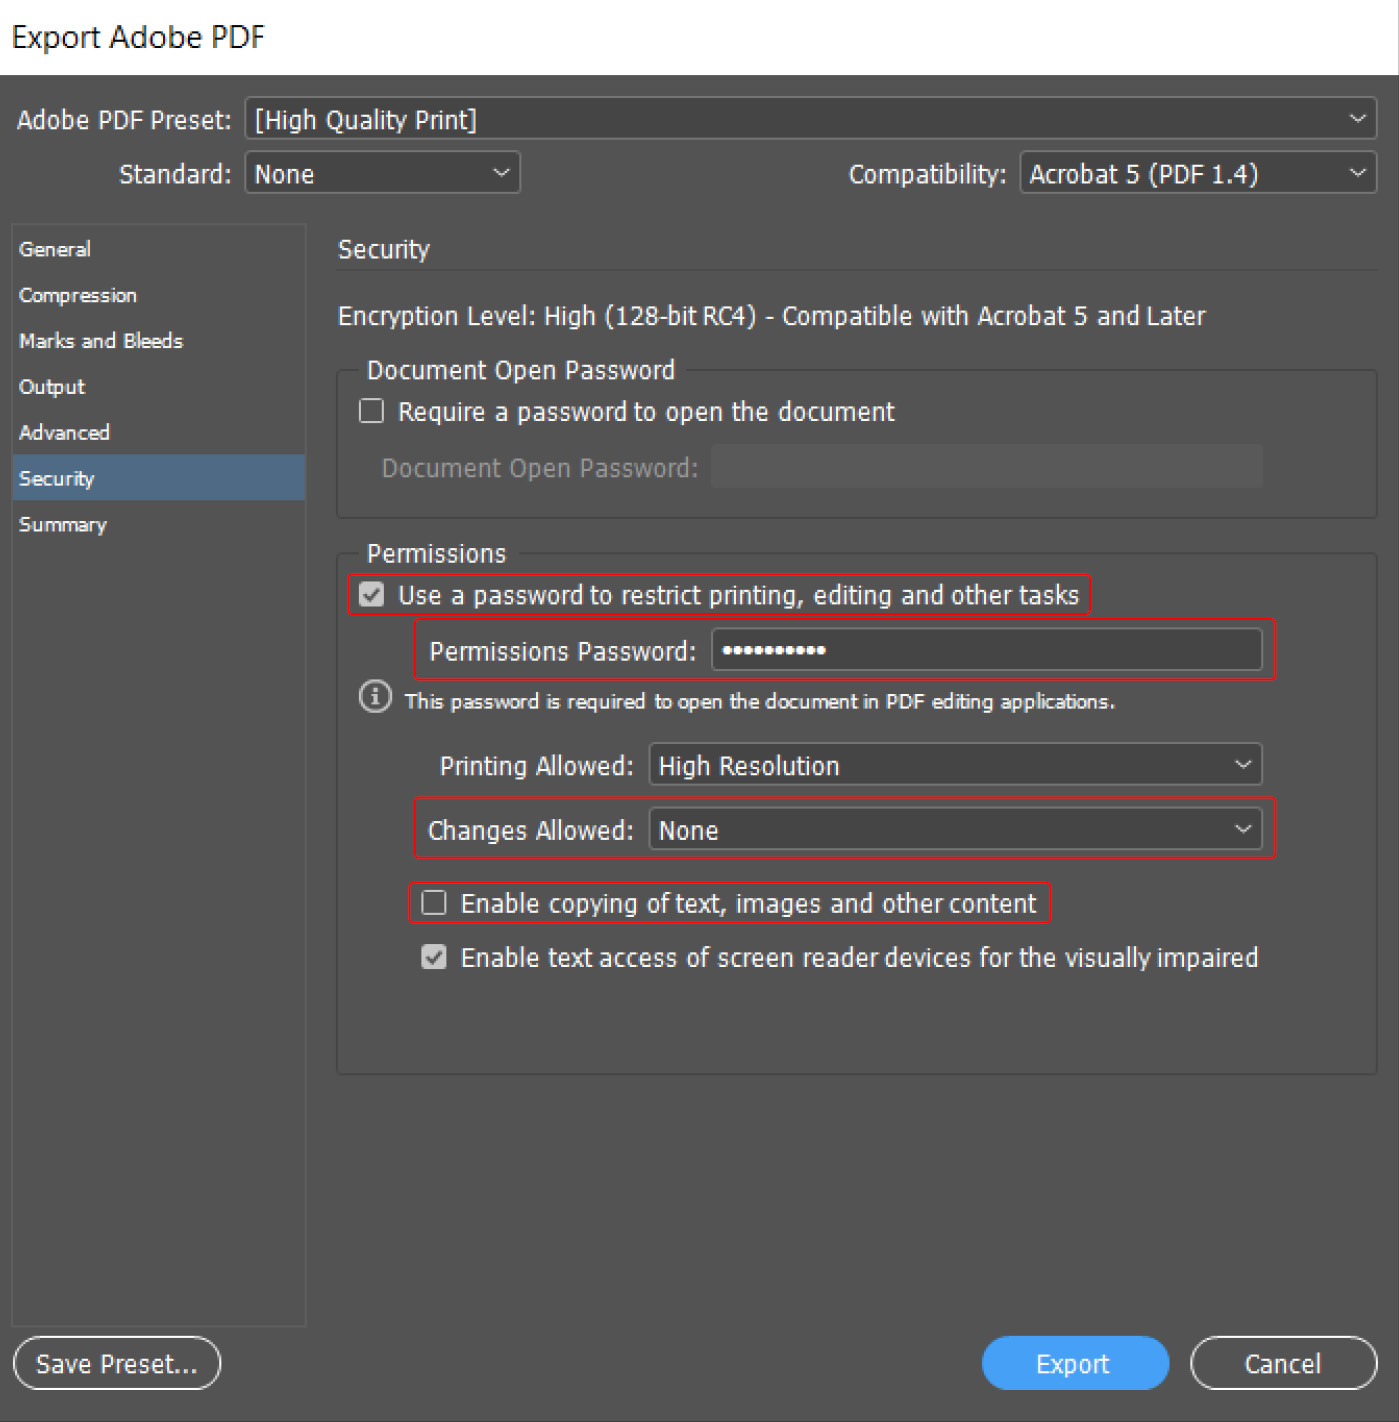Click the Save Preset button
The width and height of the screenshot is (1399, 1422).
click(x=117, y=1363)
